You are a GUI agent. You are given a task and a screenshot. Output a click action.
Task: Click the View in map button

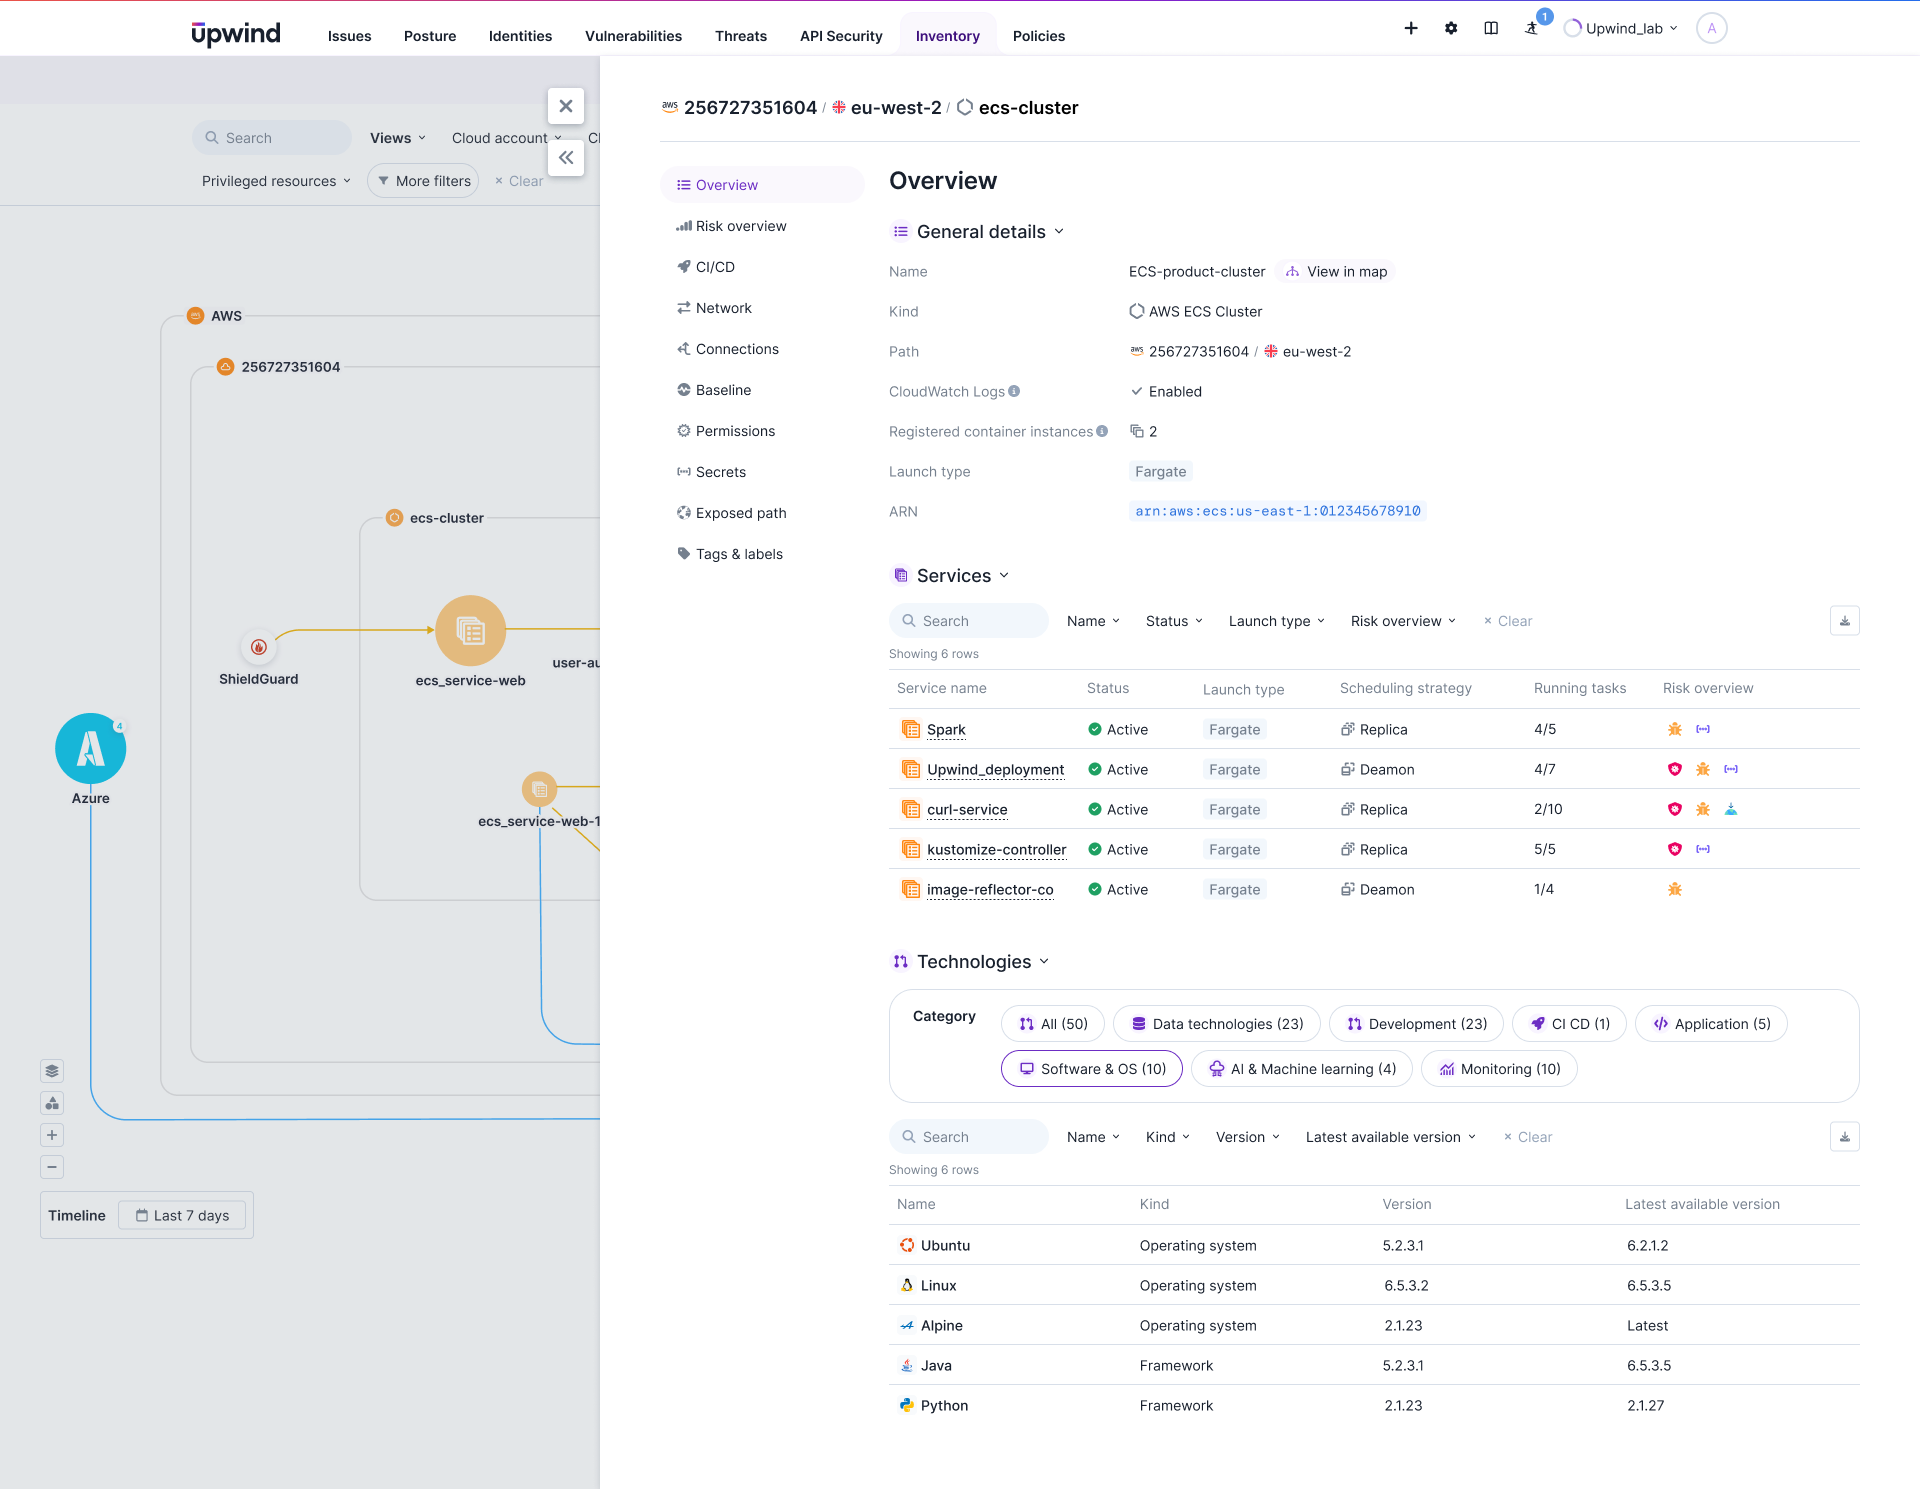click(x=1336, y=272)
